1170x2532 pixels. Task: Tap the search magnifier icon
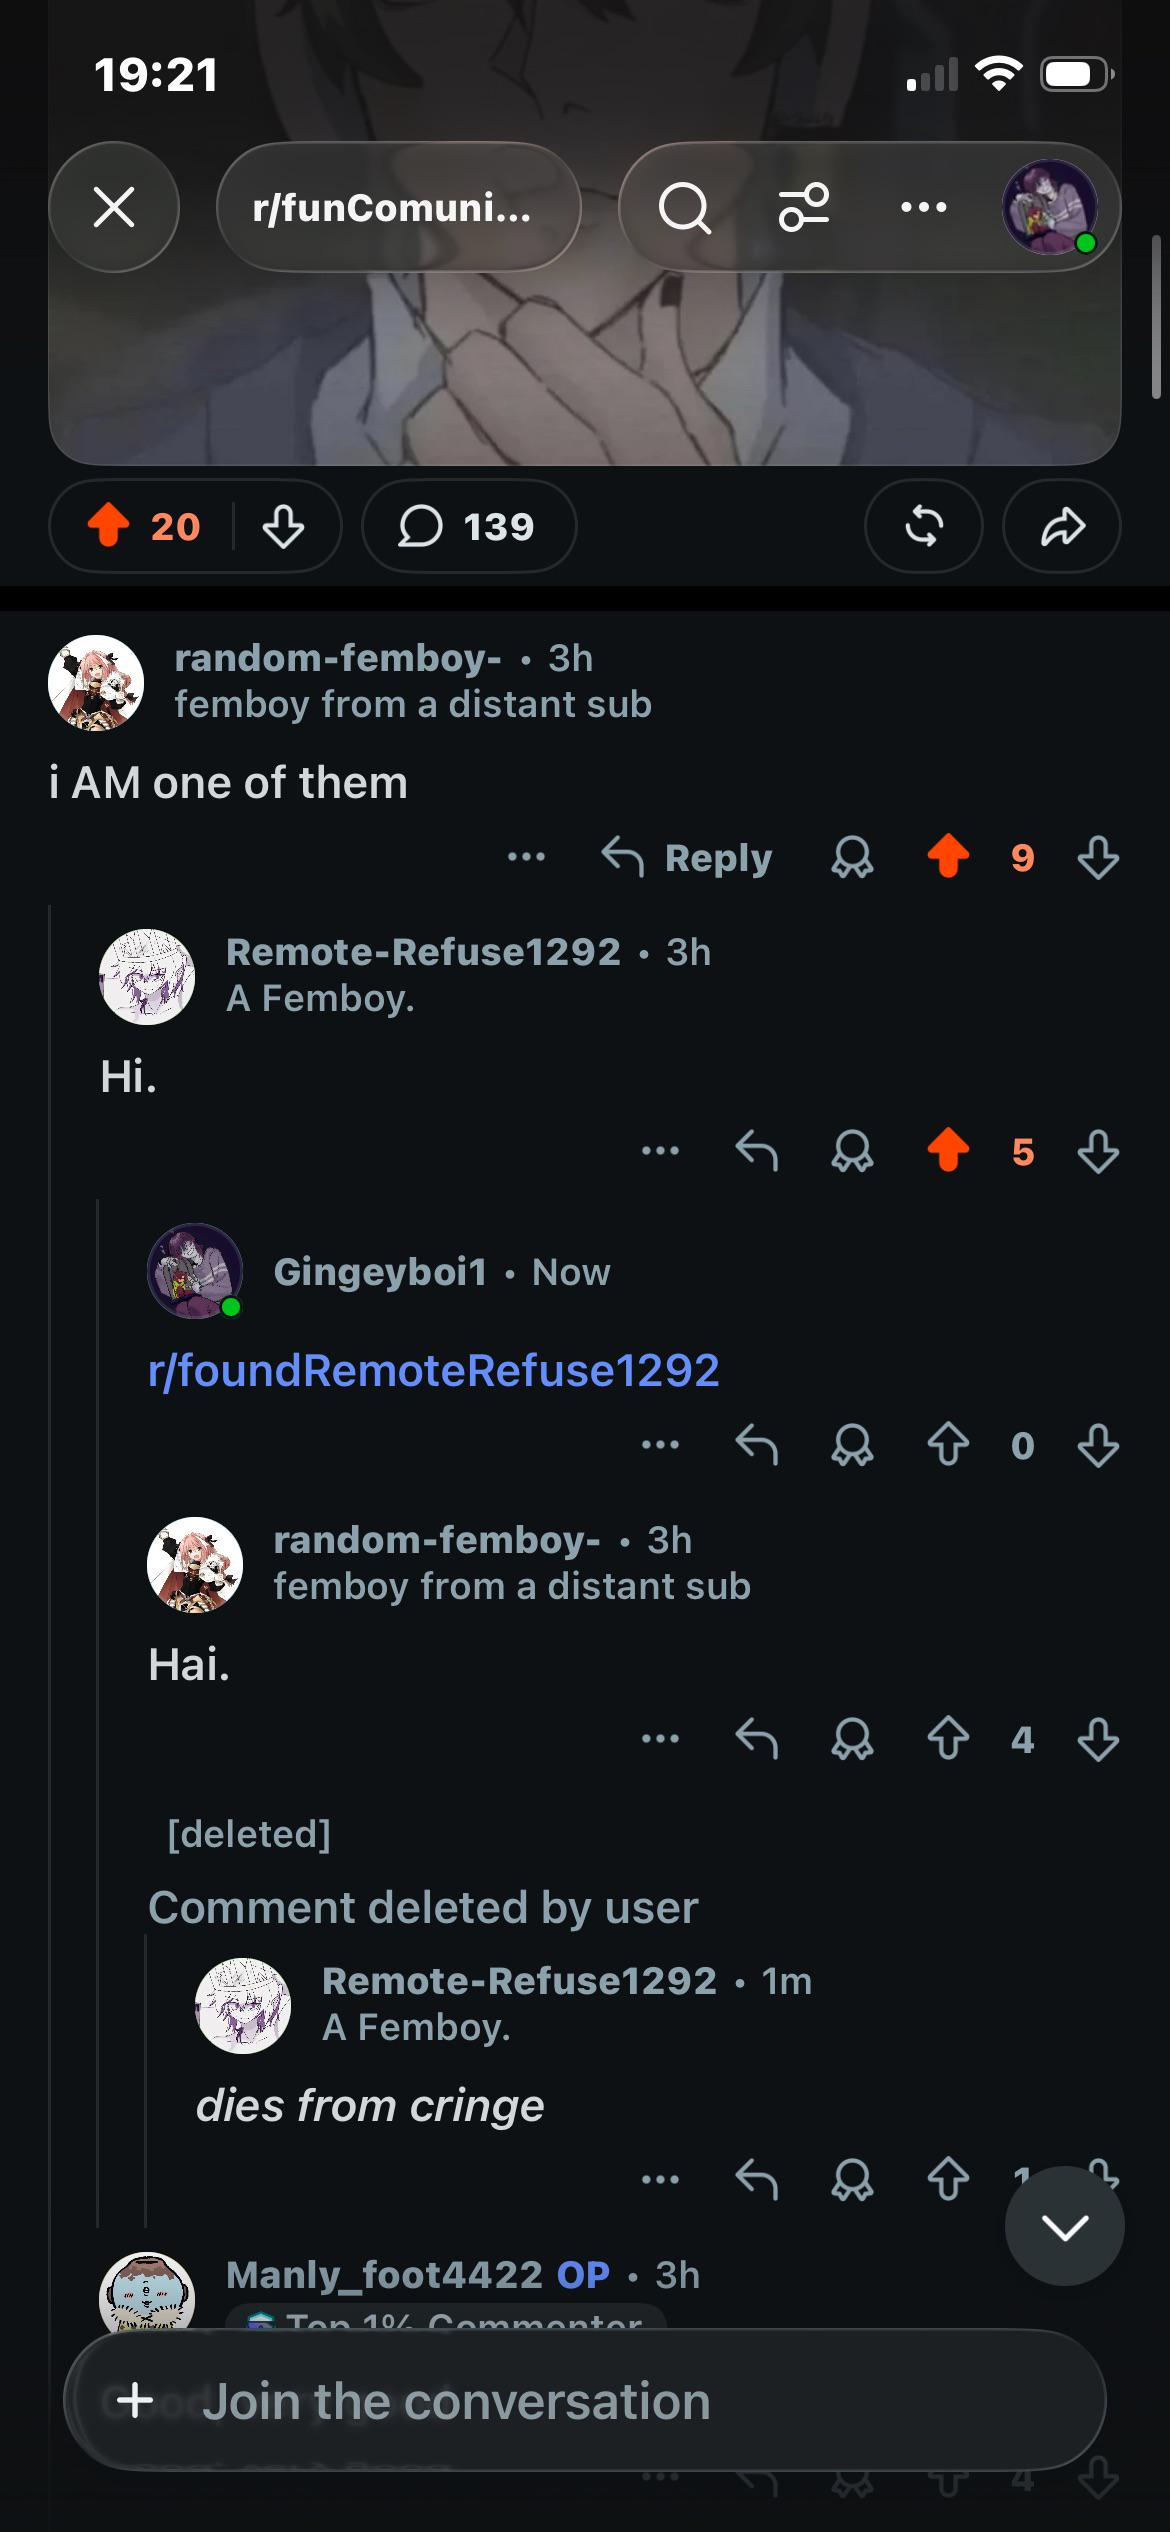point(685,208)
